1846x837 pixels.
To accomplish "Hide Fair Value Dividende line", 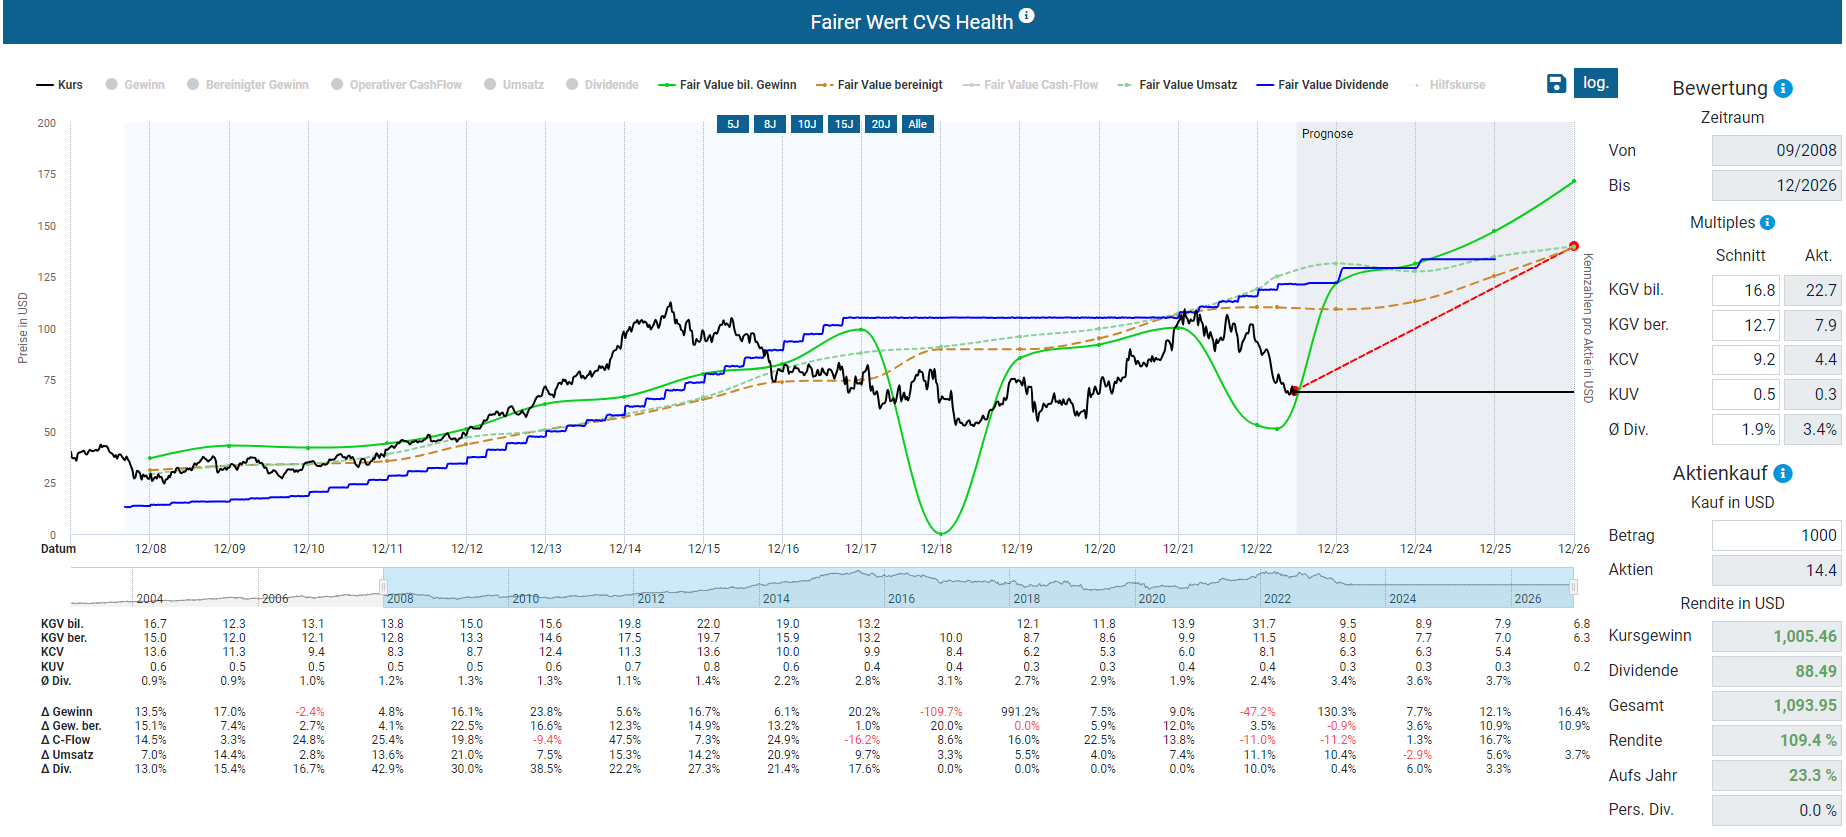I will [x=1322, y=85].
